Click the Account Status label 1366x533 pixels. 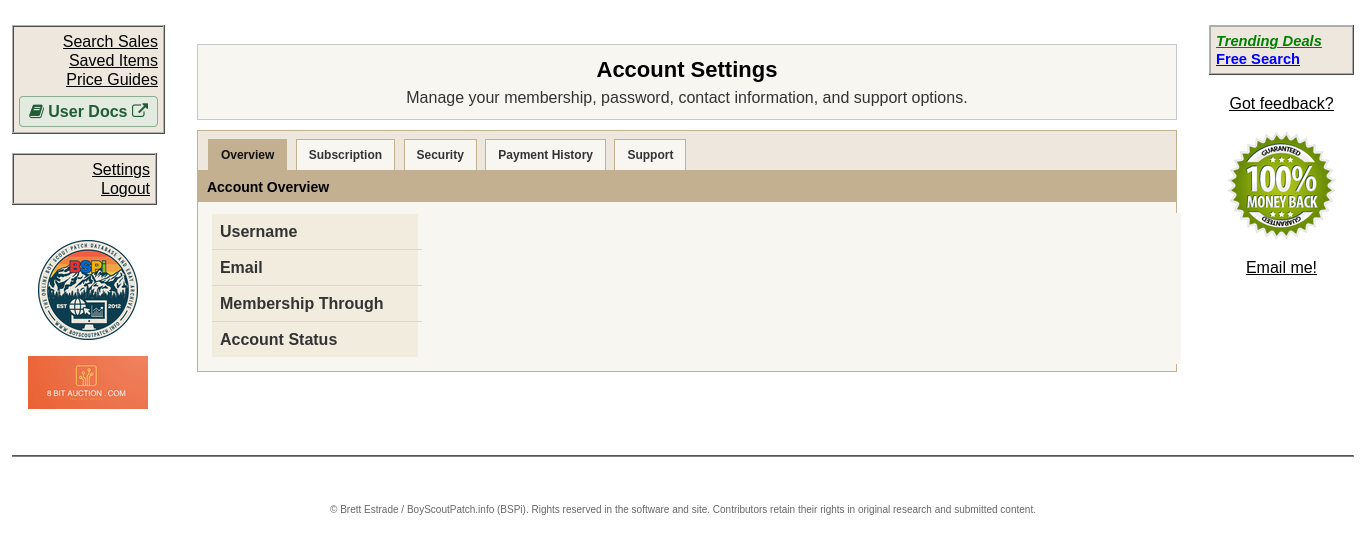click(278, 339)
